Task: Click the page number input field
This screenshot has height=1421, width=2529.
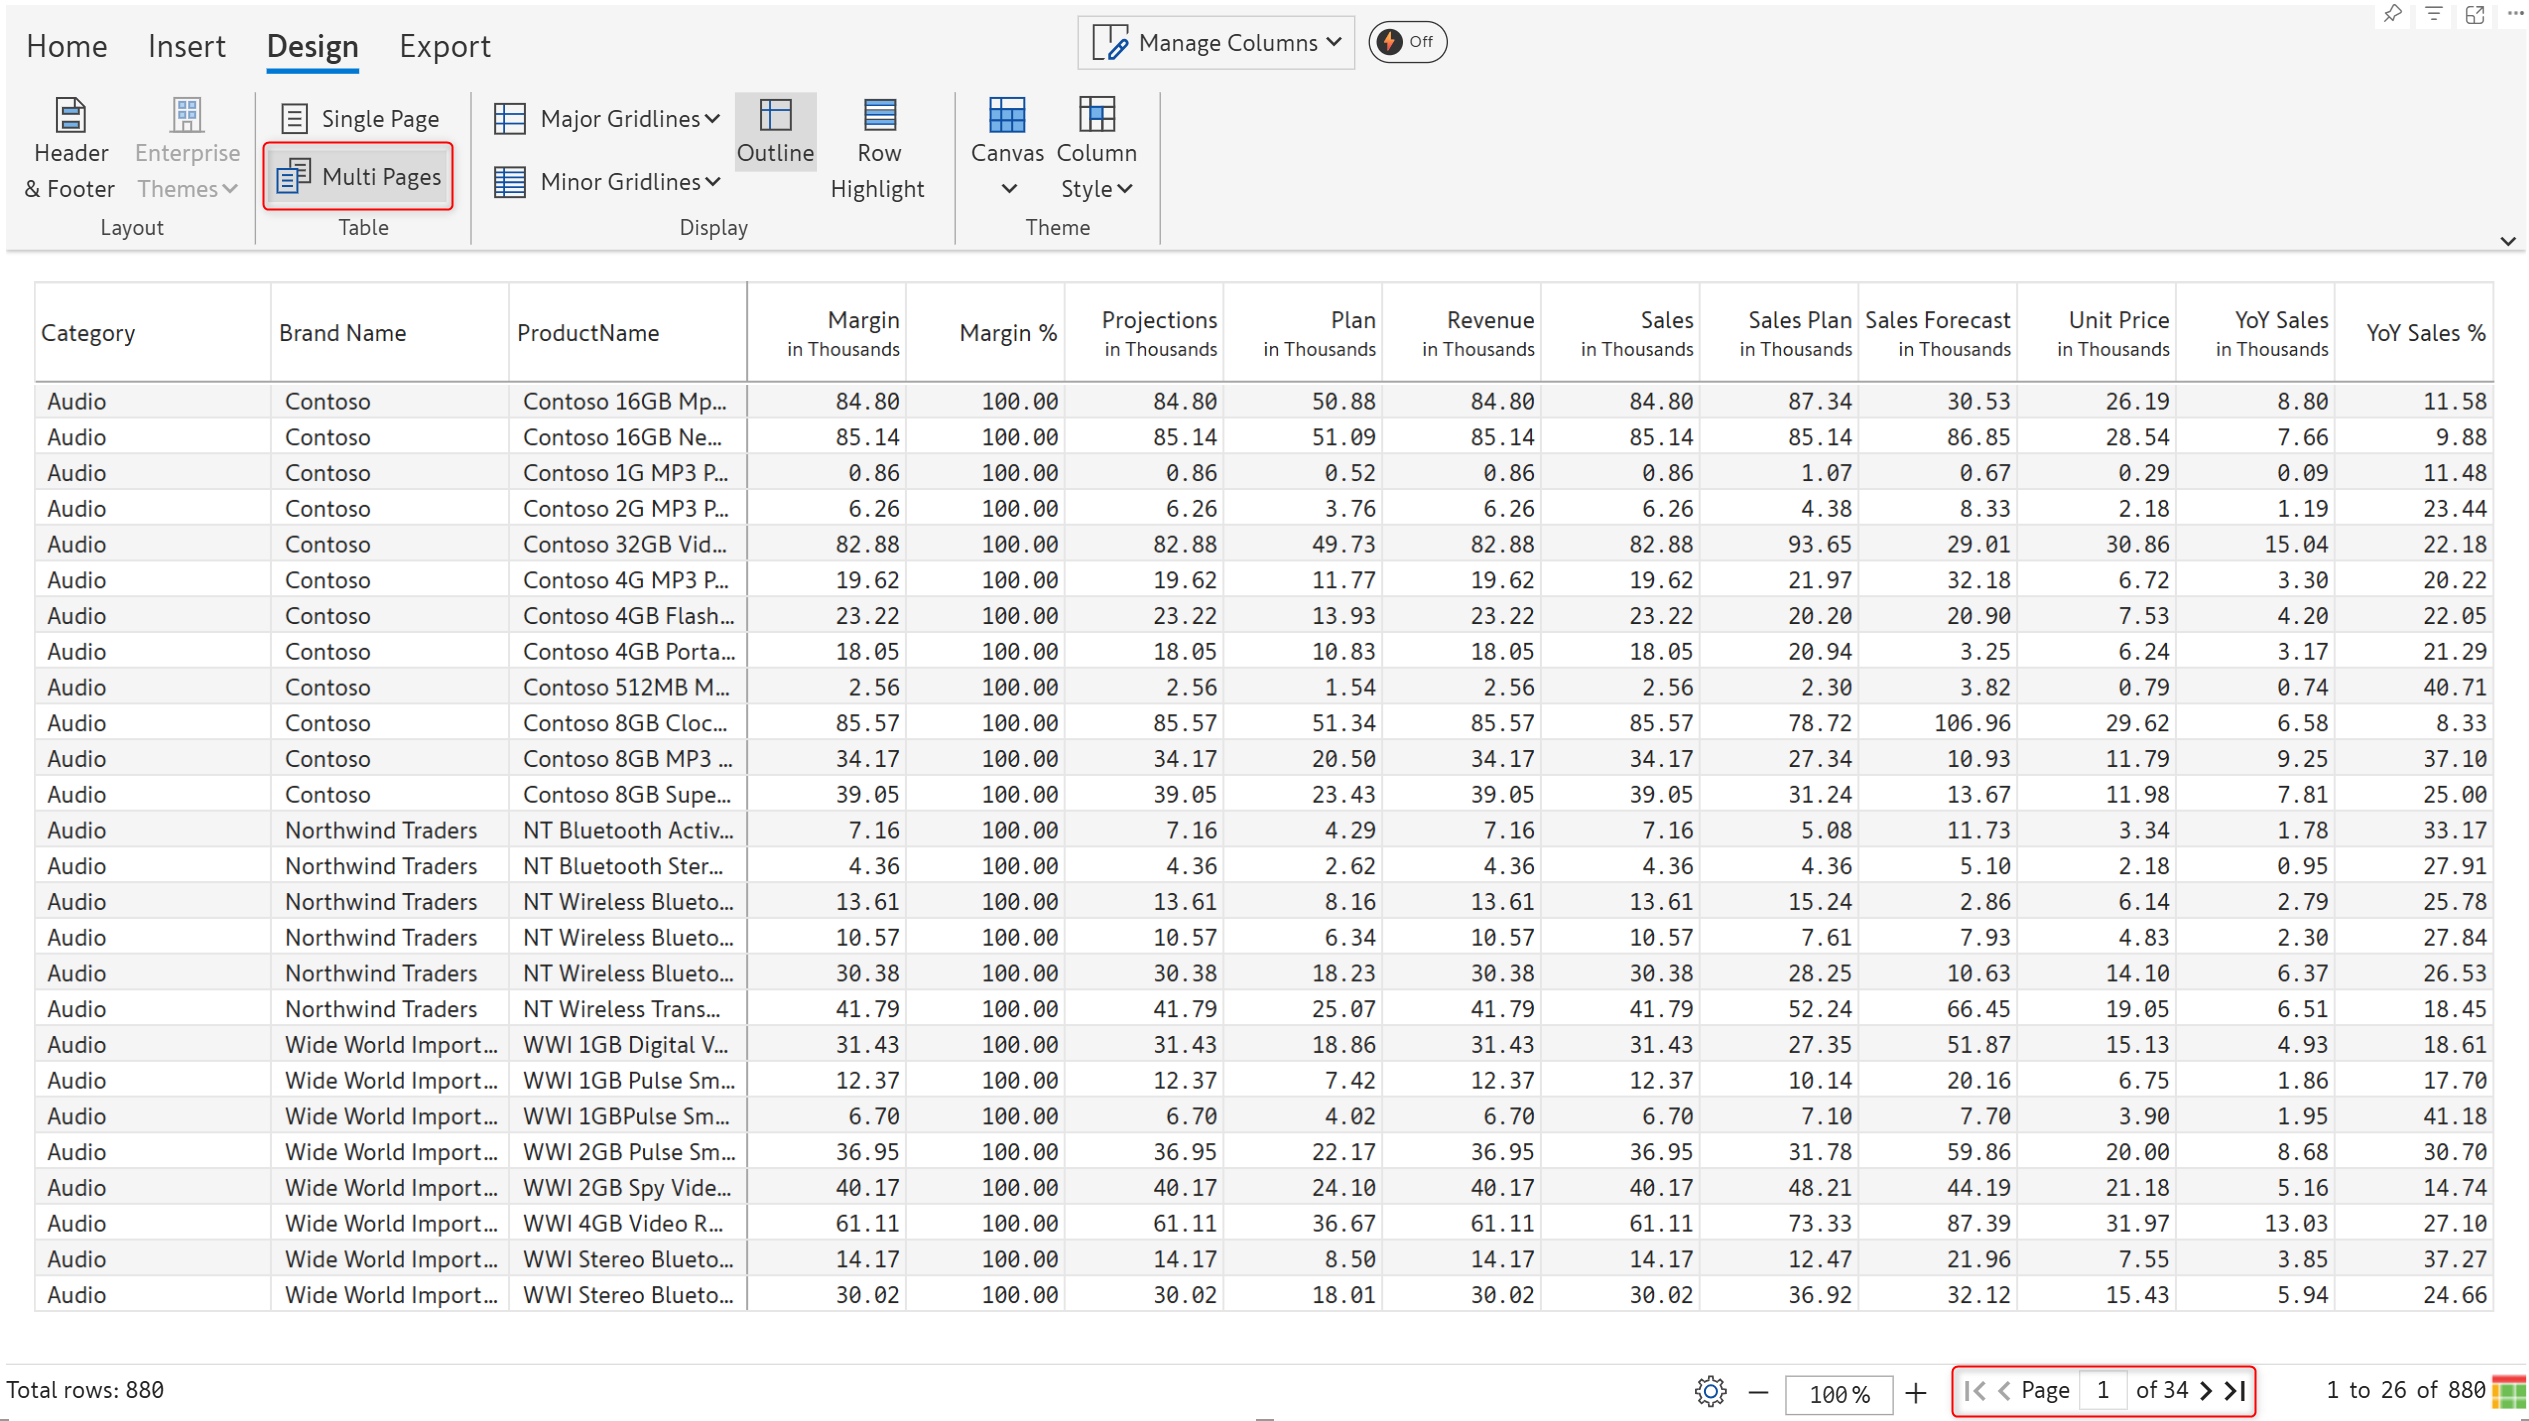Action: click(2102, 1391)
